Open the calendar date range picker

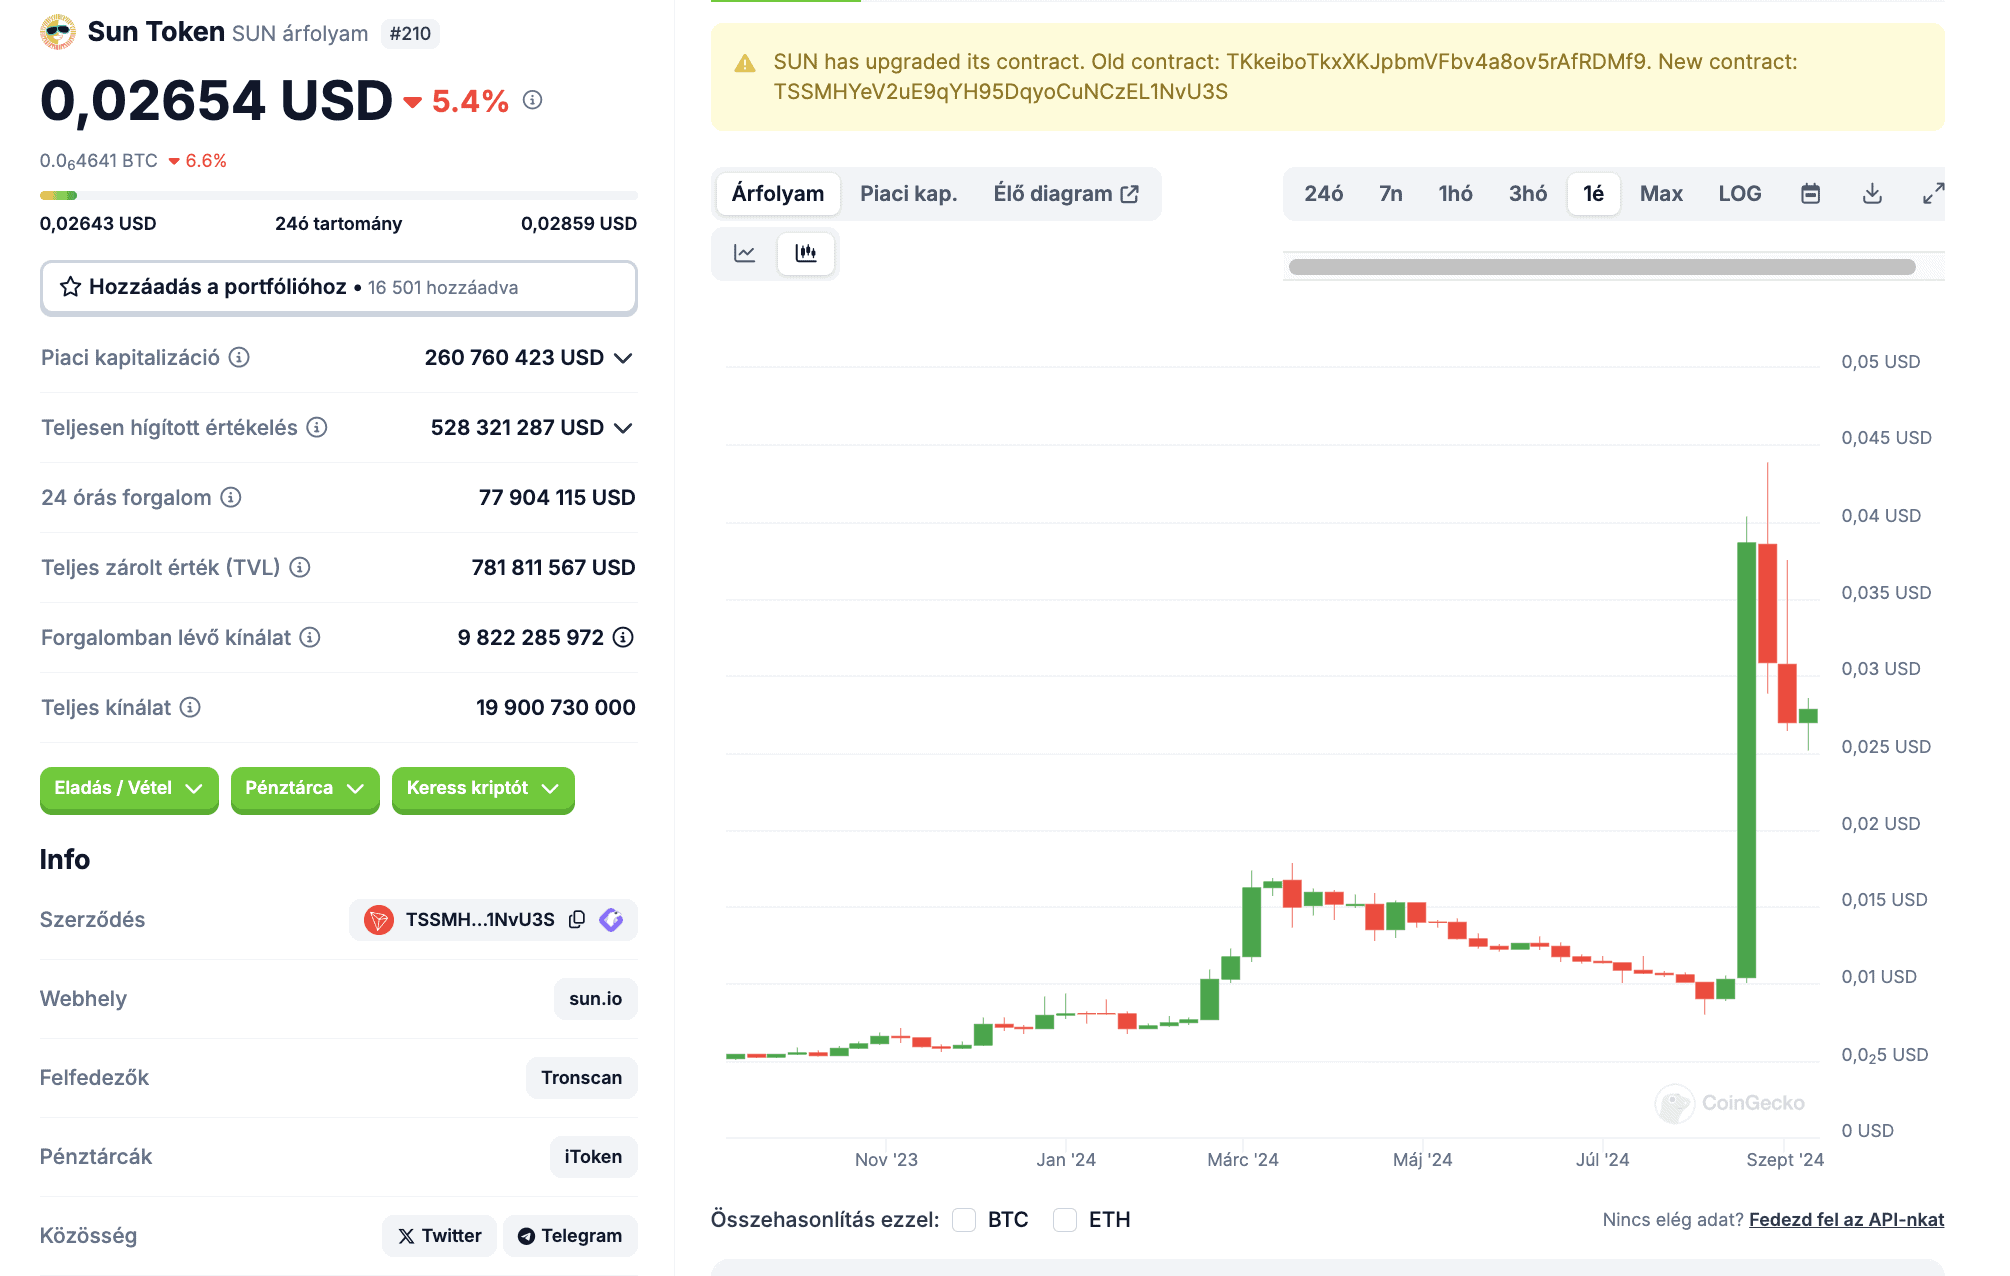1810,194
